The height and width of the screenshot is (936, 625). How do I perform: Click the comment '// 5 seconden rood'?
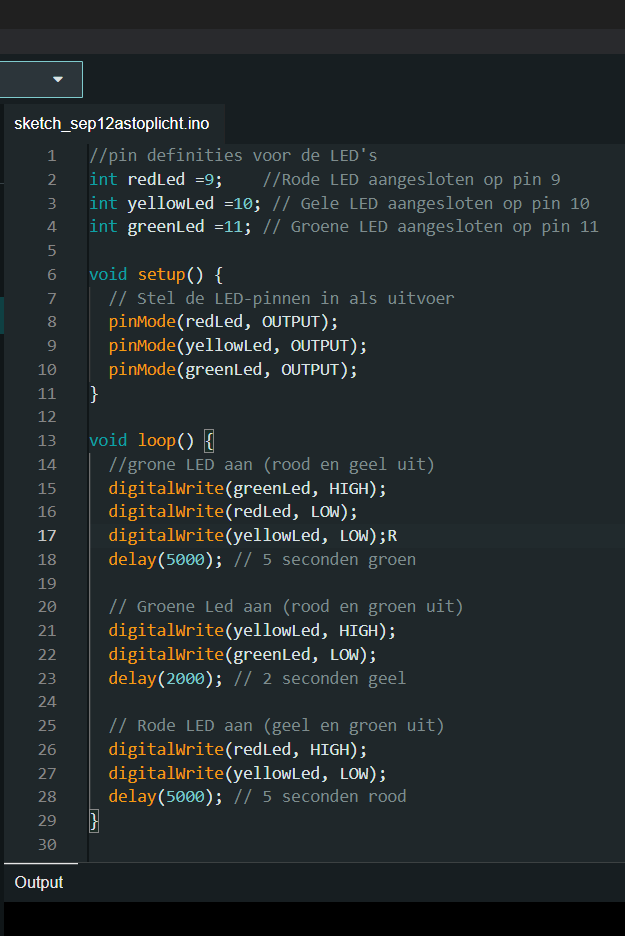point(320,796)
